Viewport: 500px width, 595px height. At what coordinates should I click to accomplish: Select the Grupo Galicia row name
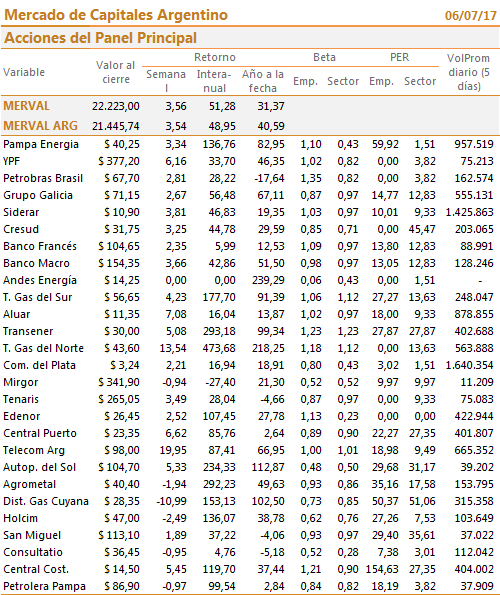coord(38,195)
